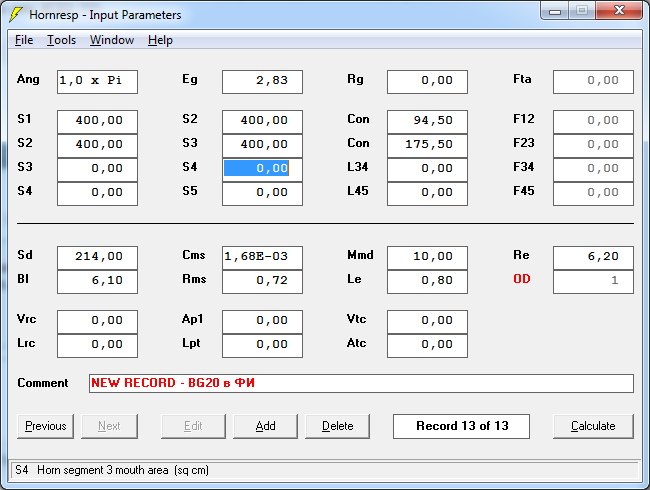650x490 pixels.
Task: Click the Le field with 0,80
Action: tap(427, 282)
